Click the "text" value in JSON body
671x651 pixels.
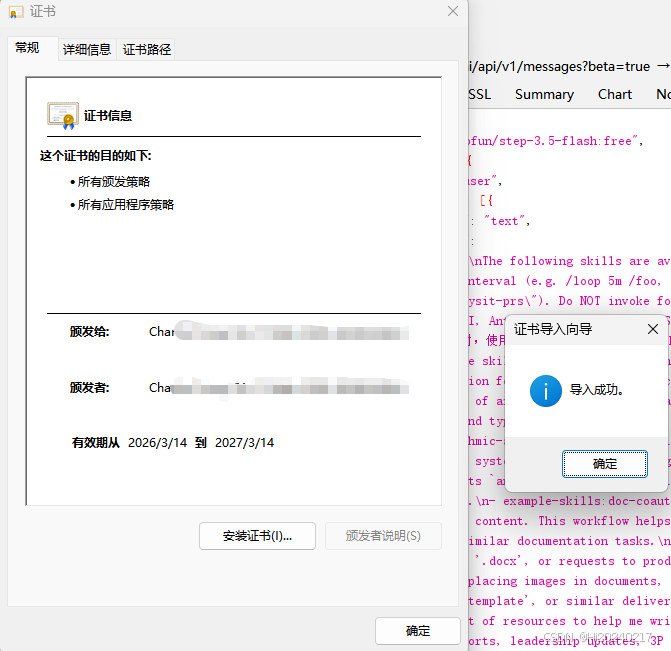(x=505, y=221)
